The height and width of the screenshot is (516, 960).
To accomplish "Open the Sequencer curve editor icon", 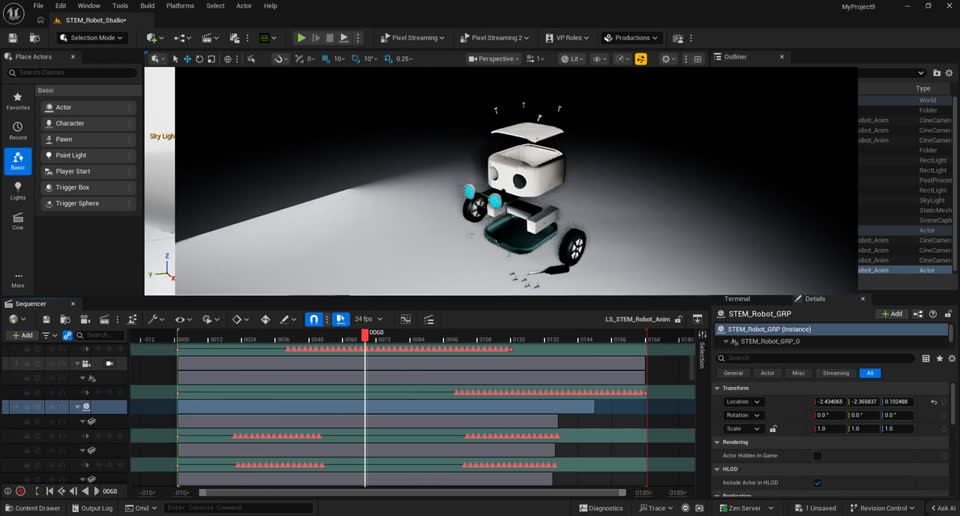I will click(x=405, y=320).
